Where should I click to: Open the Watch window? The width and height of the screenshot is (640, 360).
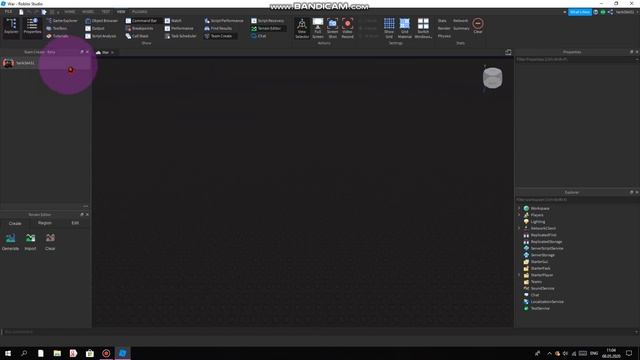click(x=173, y=20)
